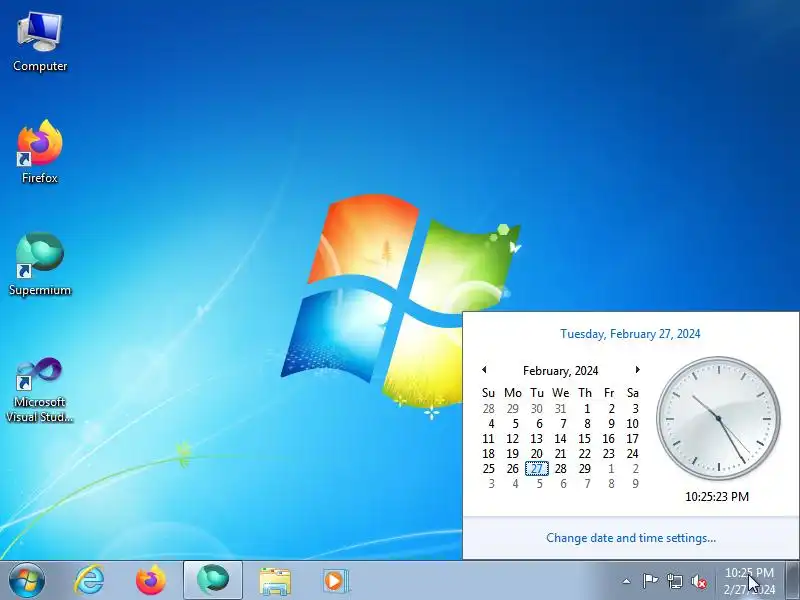800x600 pixels.
Task: Open Windows Explorer from the taskbar
Action: point(275,581)
